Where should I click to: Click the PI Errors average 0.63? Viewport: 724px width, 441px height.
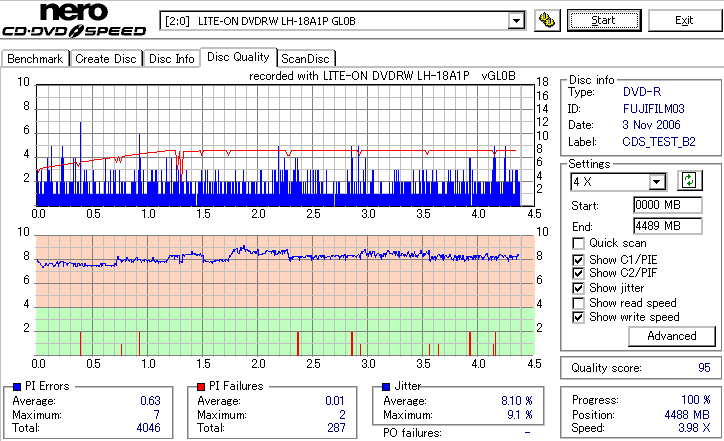(x=150, y=401)
